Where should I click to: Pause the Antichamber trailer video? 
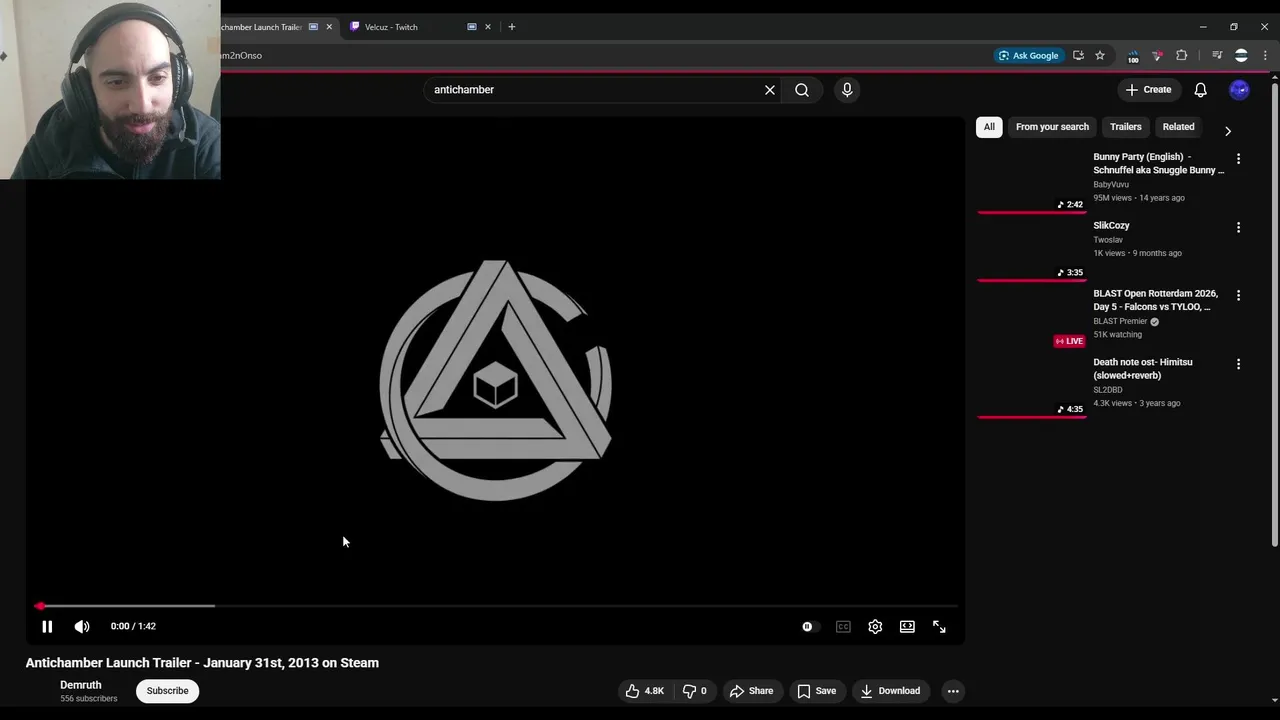tap(47, 626)
